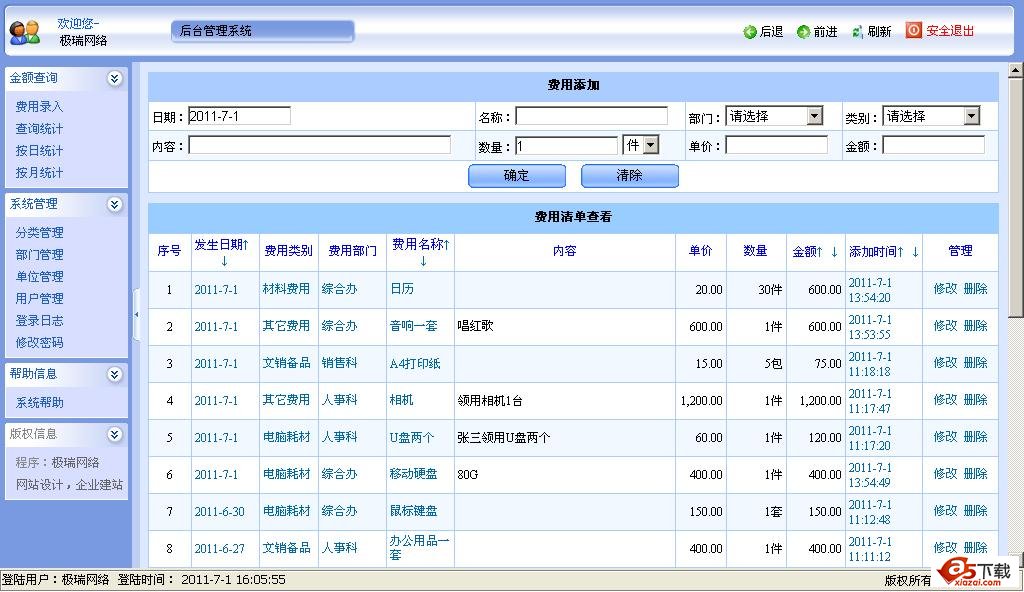Open the 部门 (Department) dropdown

814,115
